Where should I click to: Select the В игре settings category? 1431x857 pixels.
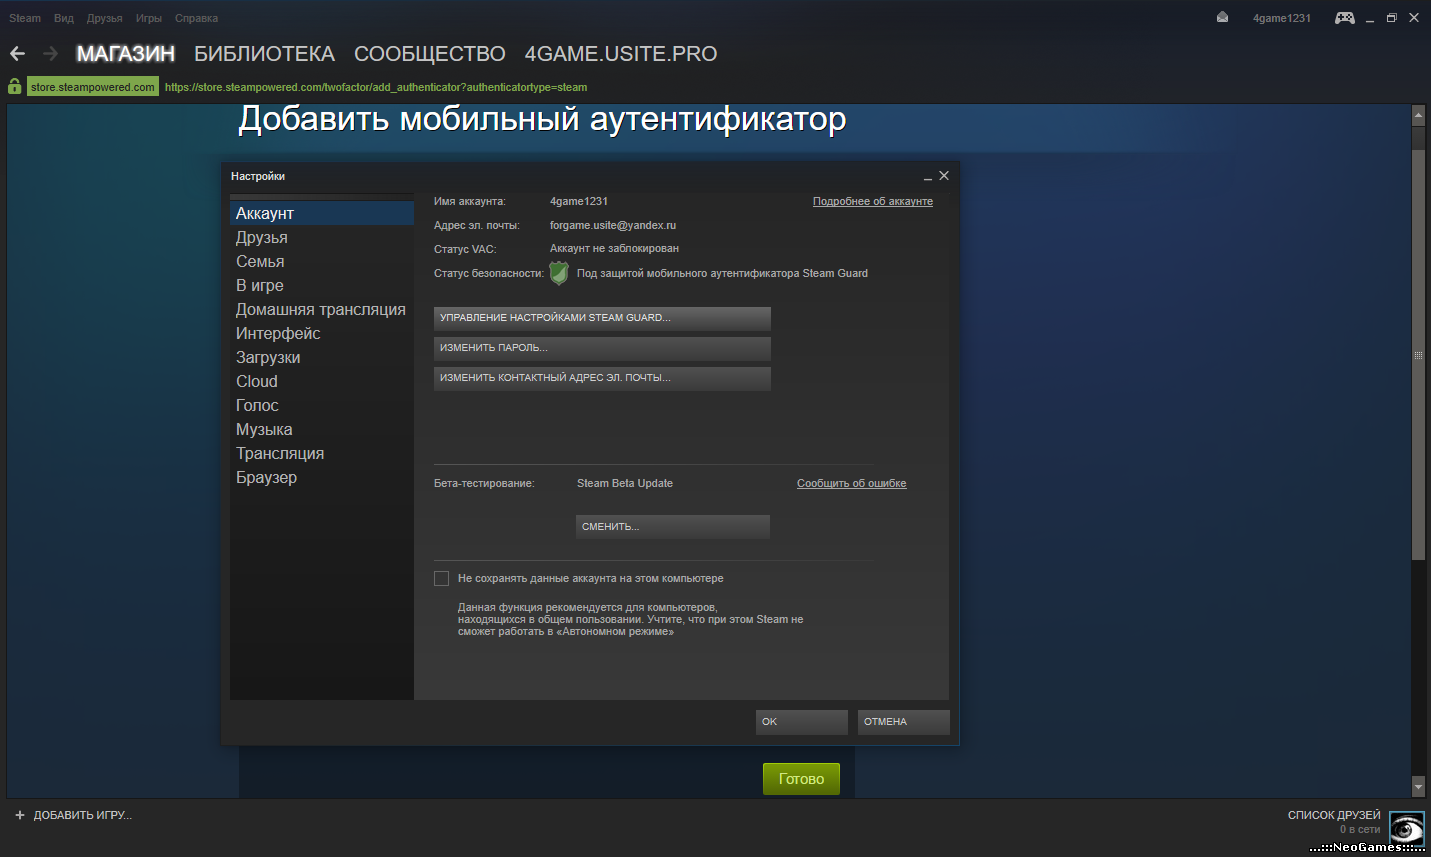322,285
